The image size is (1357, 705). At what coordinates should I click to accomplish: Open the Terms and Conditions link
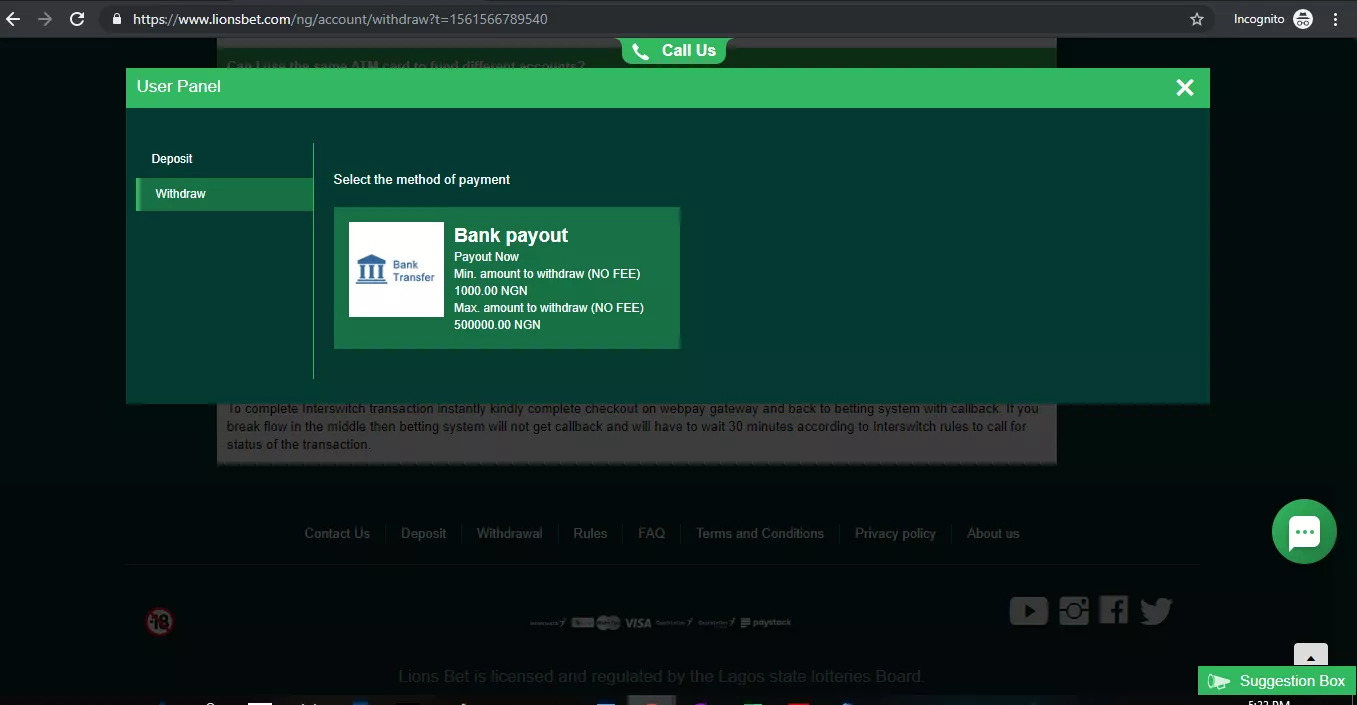pyautogui.click(x=759, y=533)
